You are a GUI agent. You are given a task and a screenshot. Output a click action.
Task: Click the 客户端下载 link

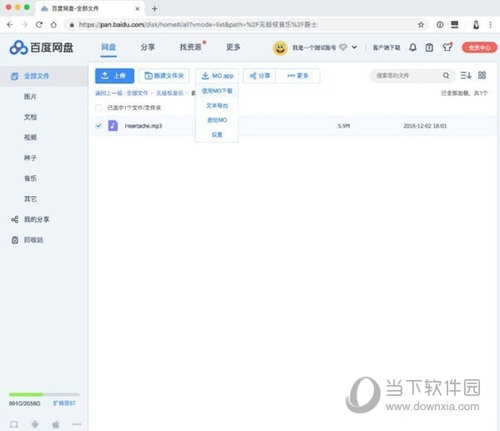386,48
